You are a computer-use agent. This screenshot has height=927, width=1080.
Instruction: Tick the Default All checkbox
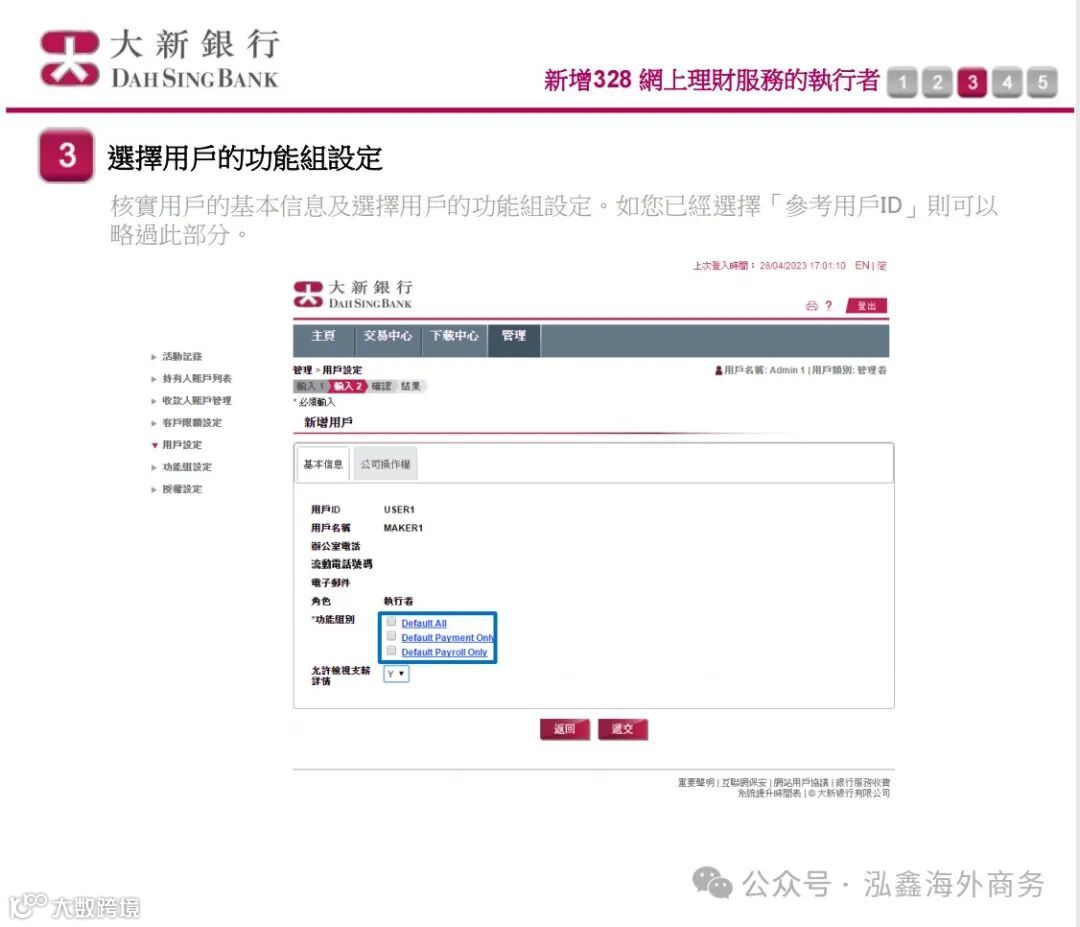click(x=391, y=622)
